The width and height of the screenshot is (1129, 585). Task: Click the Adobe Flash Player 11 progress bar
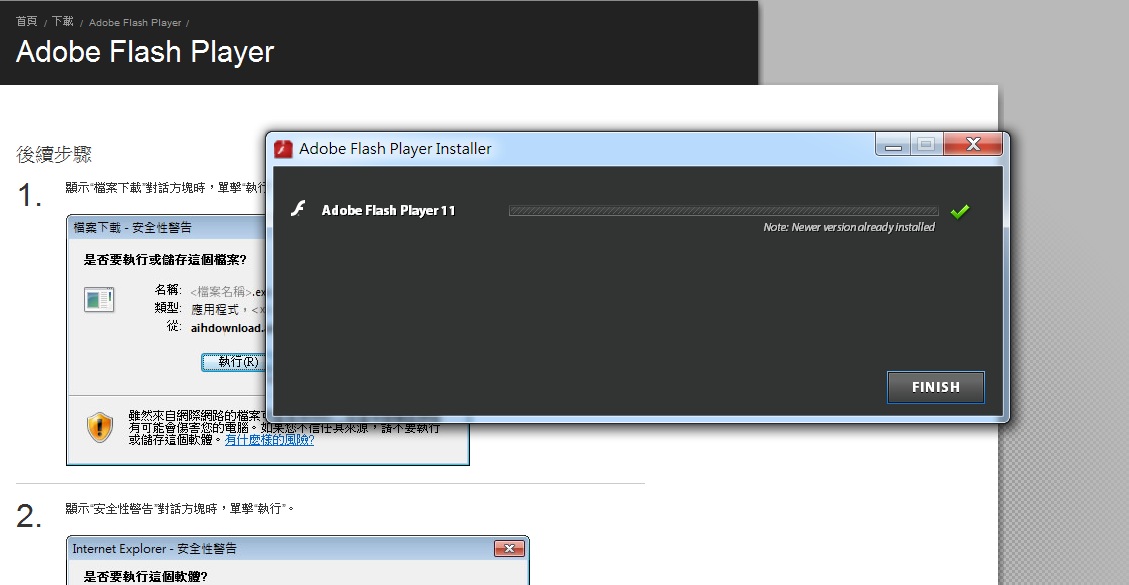tap(724, 211)
